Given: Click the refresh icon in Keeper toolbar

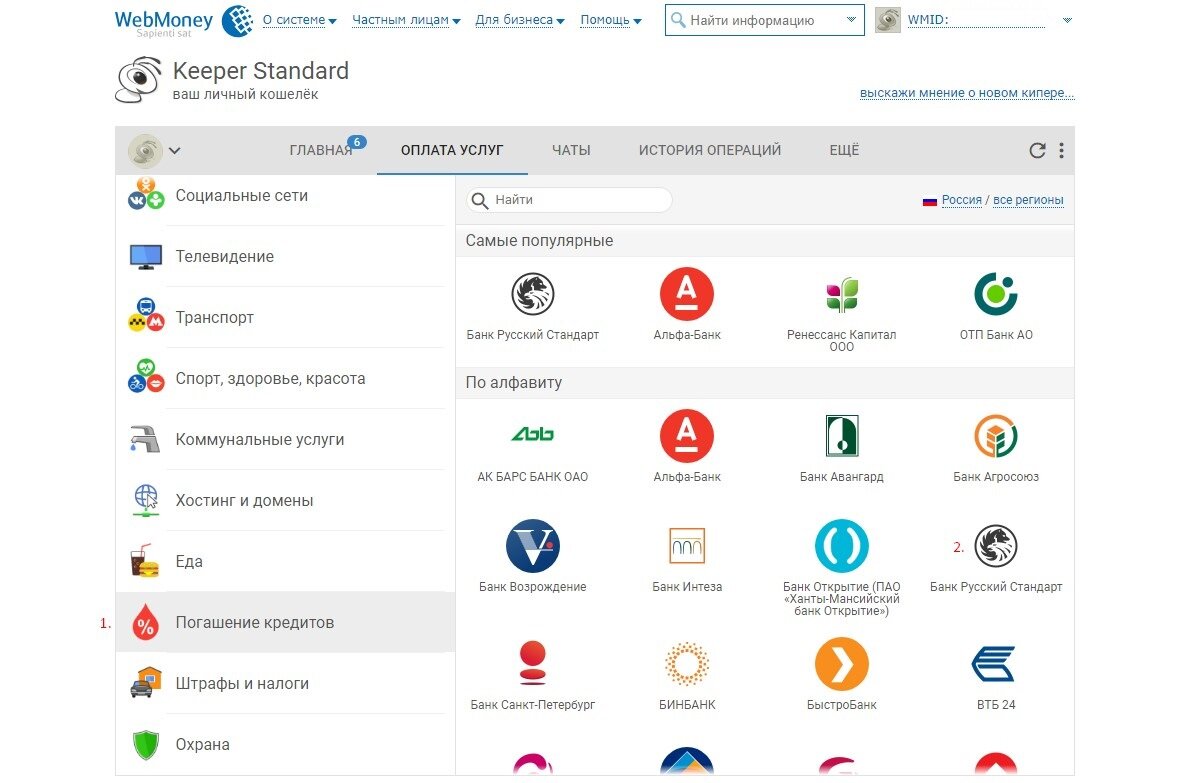Looking at the screenshot, I should (1037, 151).
